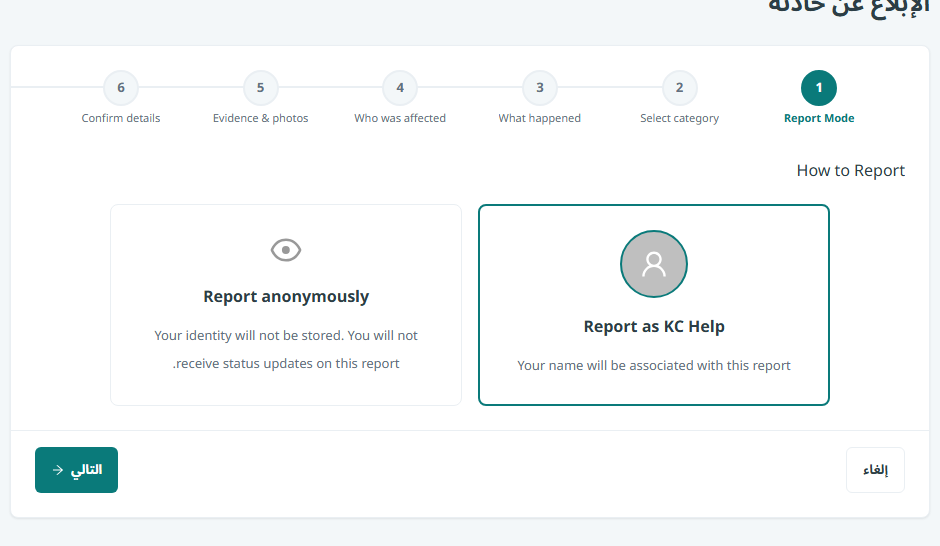Click the Who was affected step label
The width and height of the screenshot is (940, 546).
tap(400, 118)
